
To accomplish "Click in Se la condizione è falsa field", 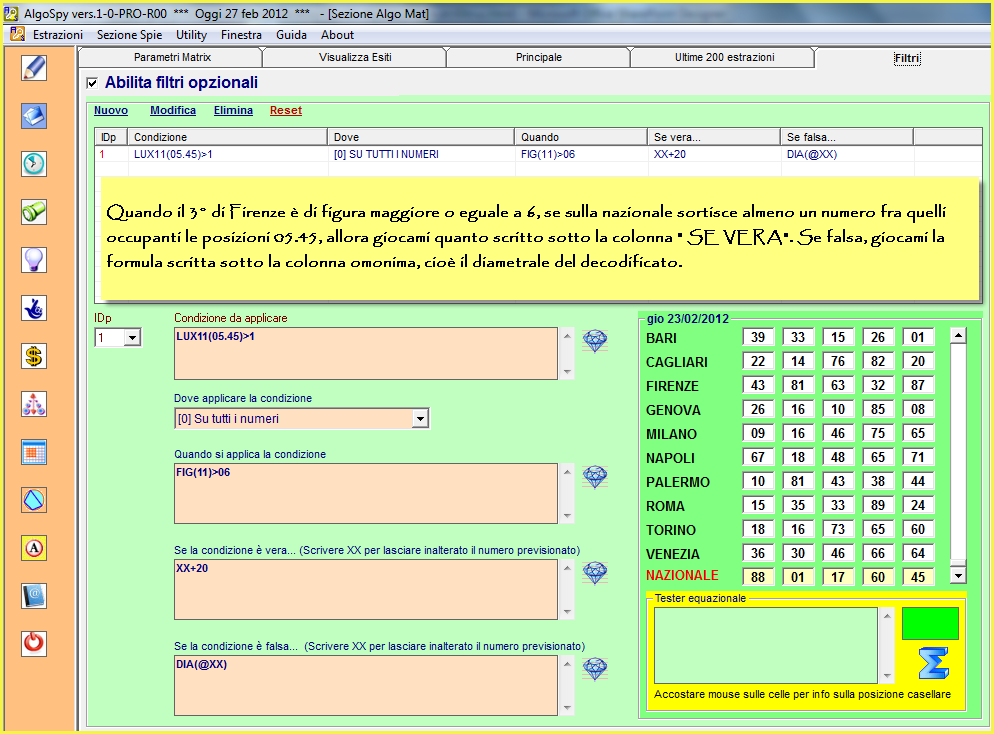I will (x=366, y=685).
